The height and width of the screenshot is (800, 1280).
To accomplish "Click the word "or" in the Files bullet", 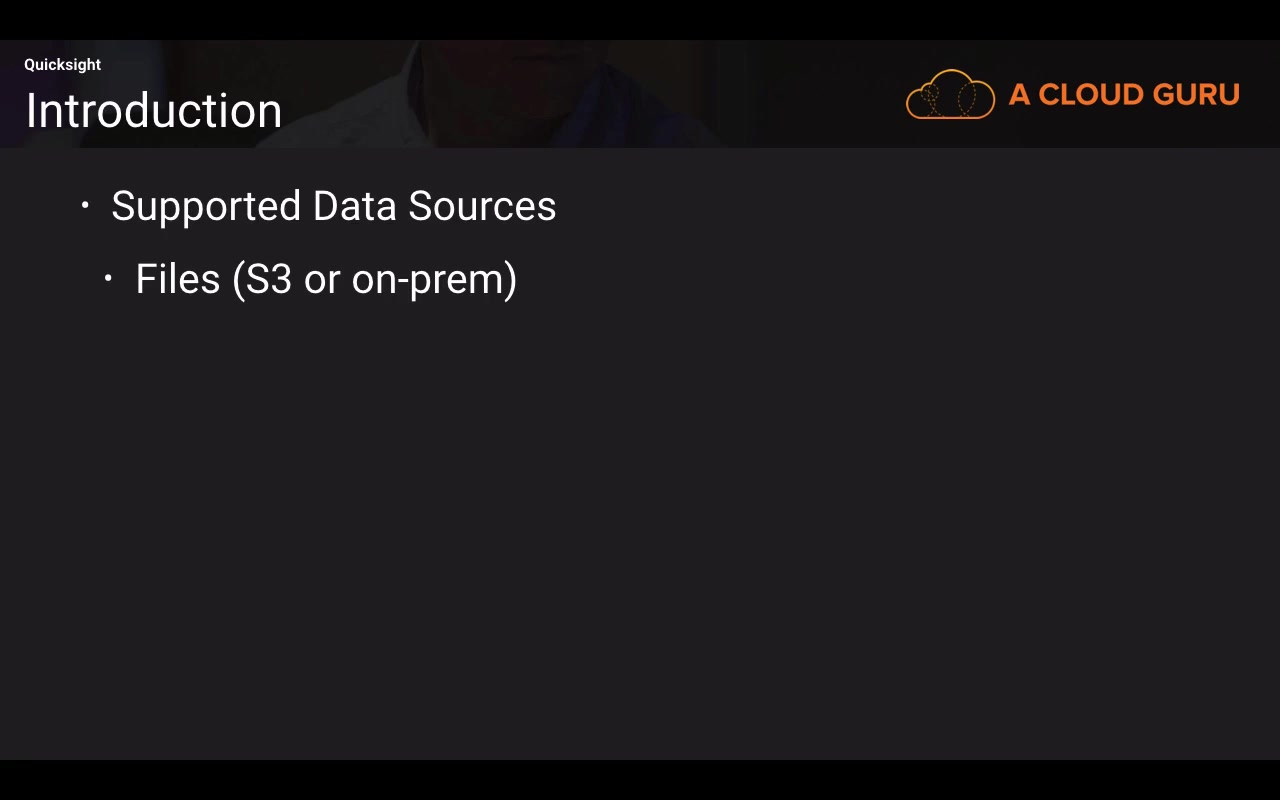I will tap(322, 280).
